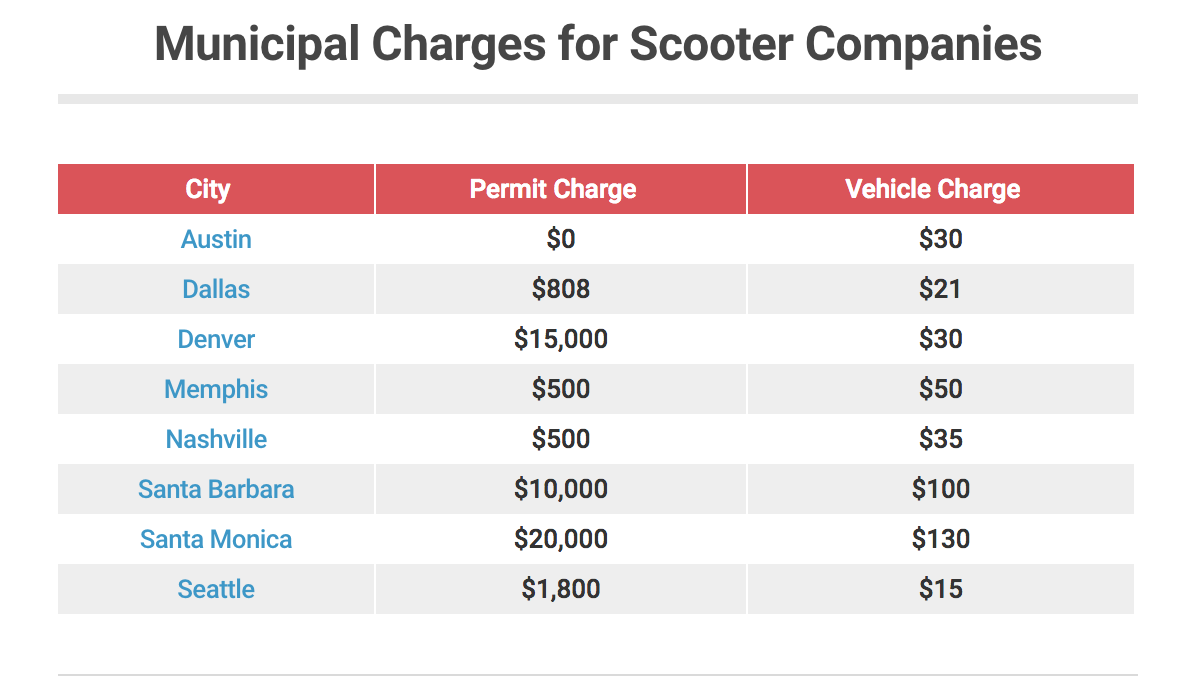Open the Santa Barbara link

216,490
